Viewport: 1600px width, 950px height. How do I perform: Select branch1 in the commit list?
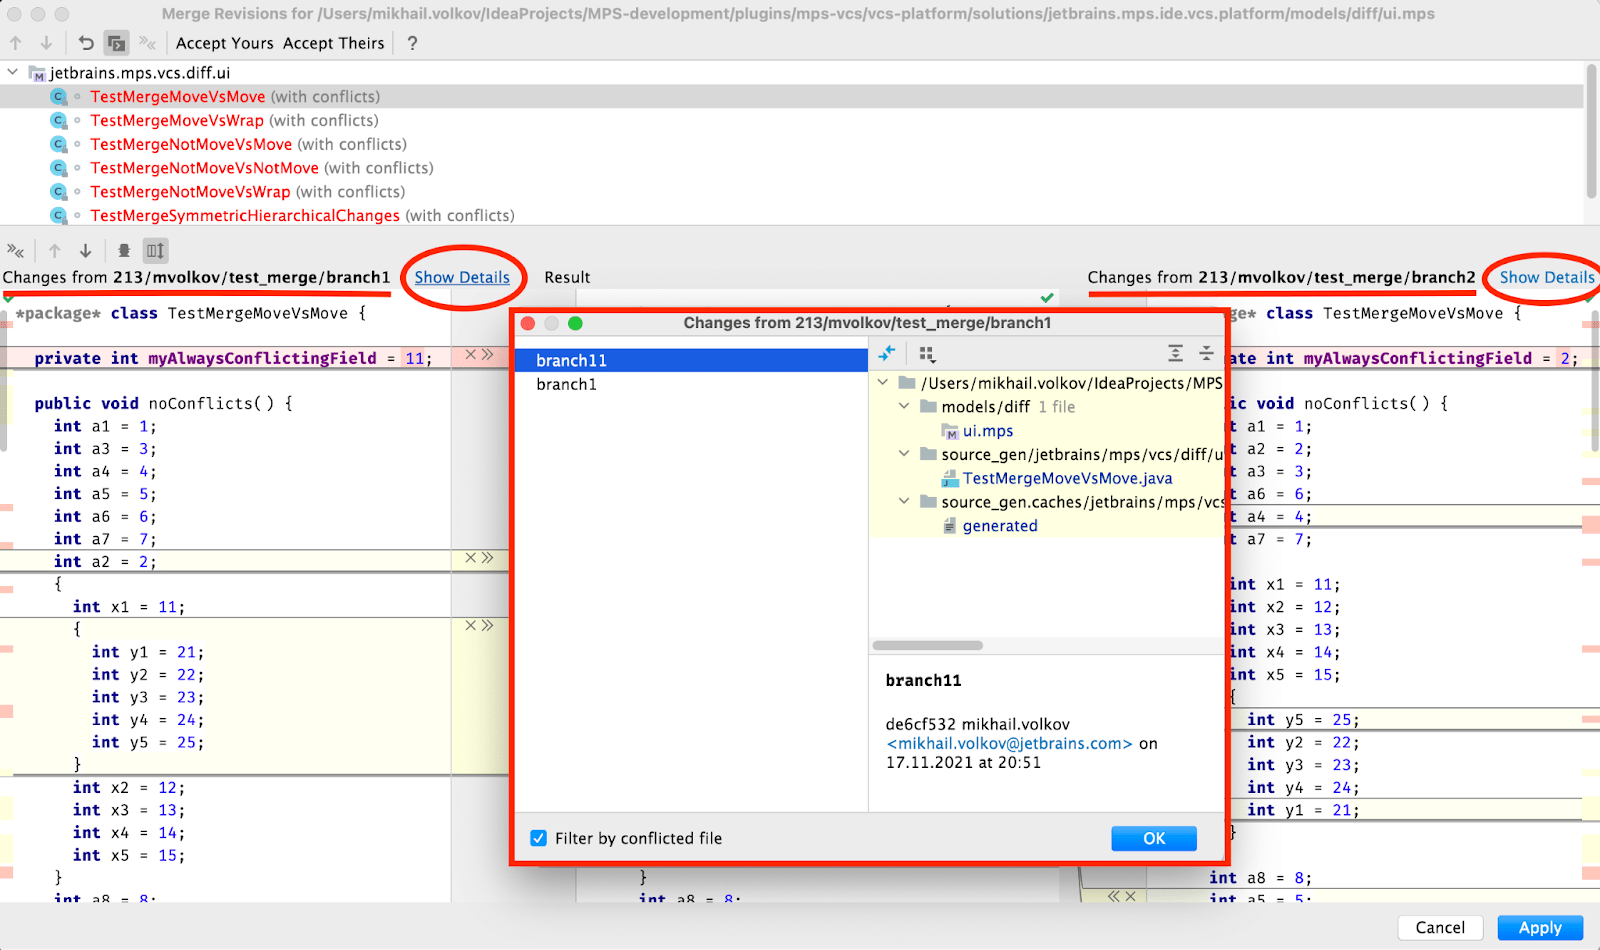(566, 384)
